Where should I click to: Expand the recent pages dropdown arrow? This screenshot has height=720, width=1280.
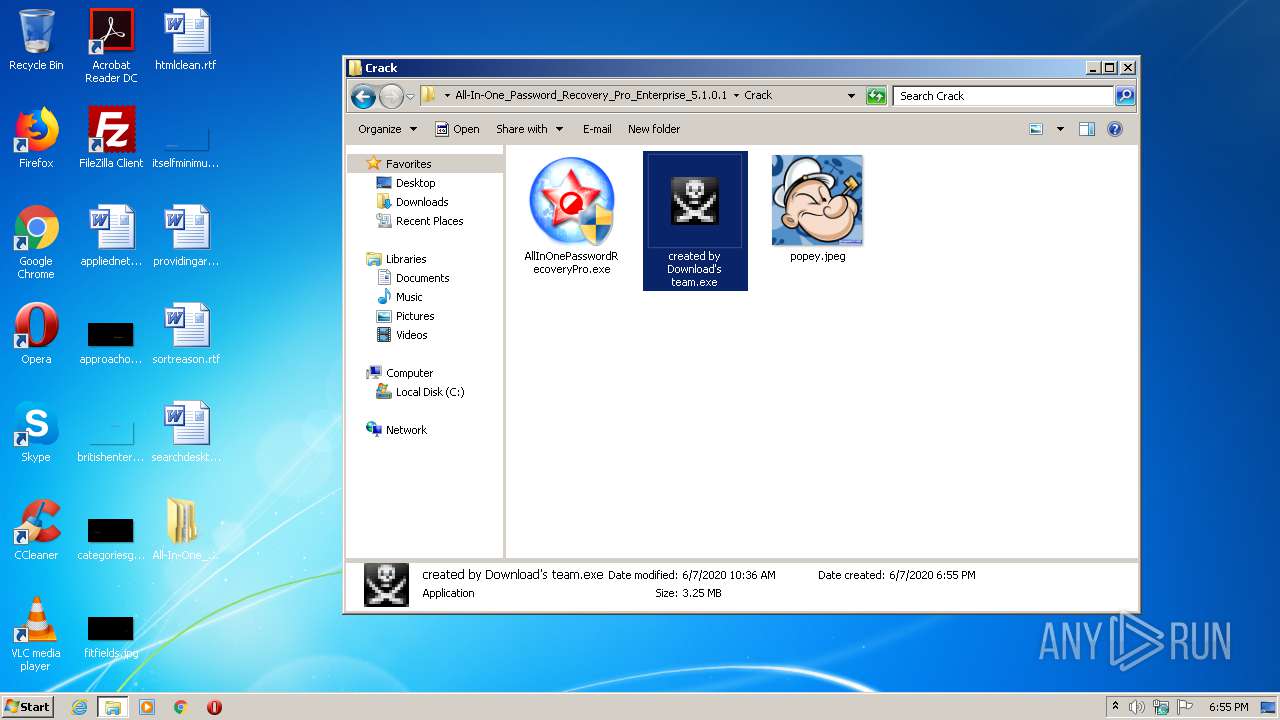(410, 97)
